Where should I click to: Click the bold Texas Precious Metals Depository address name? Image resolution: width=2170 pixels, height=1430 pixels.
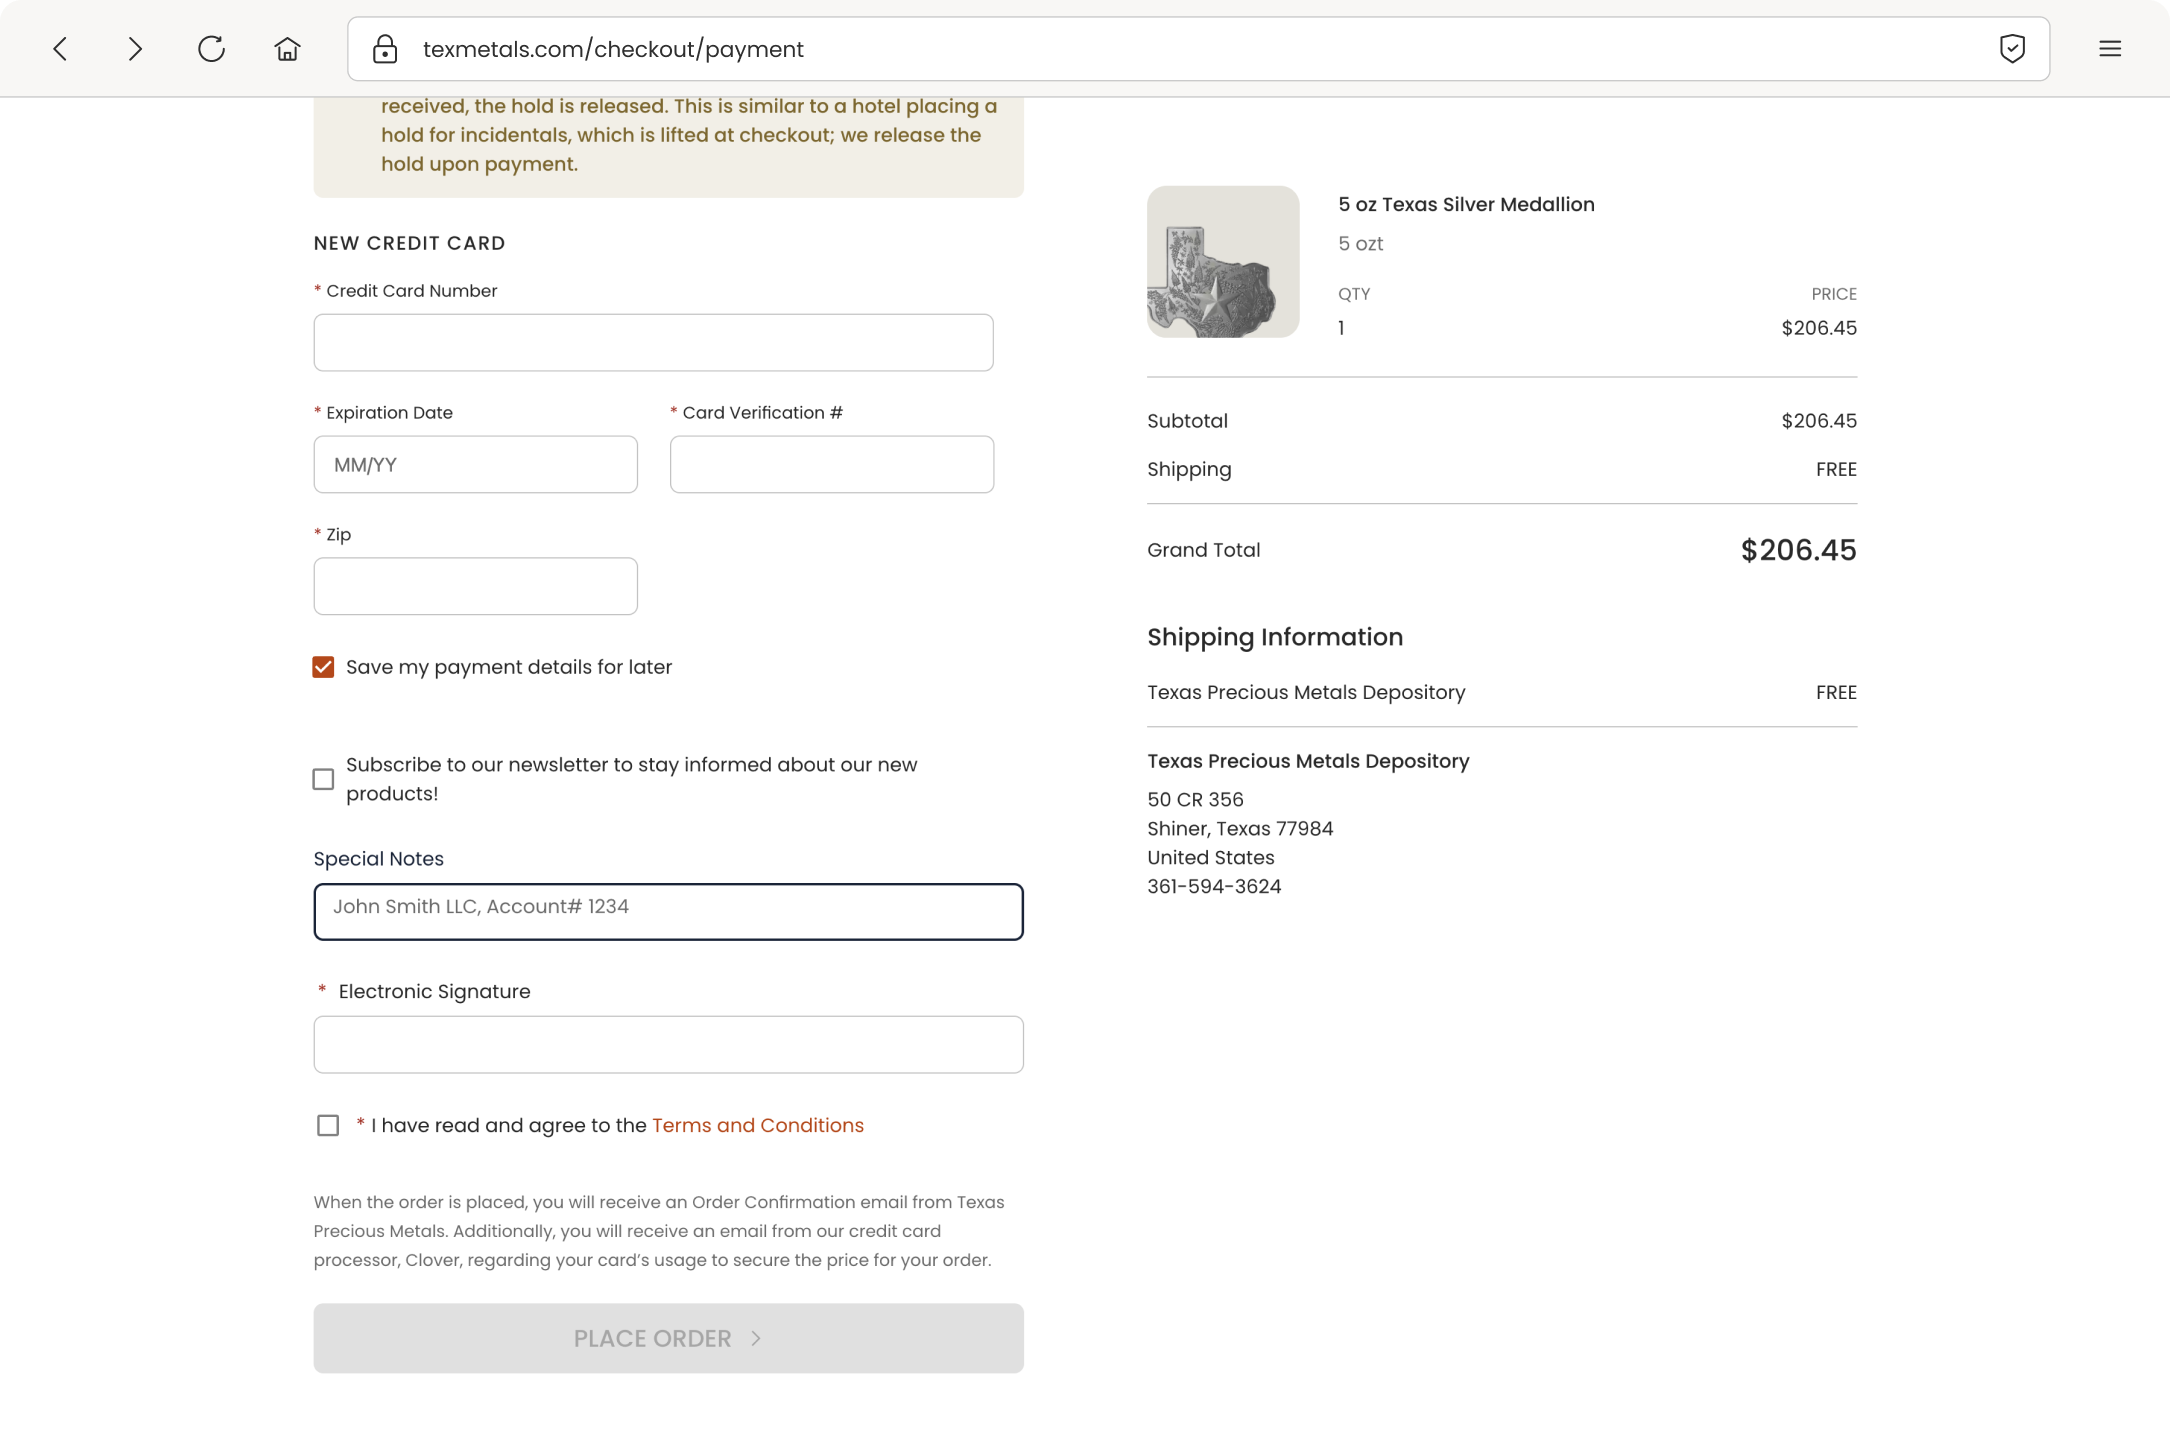(1308, 761)
